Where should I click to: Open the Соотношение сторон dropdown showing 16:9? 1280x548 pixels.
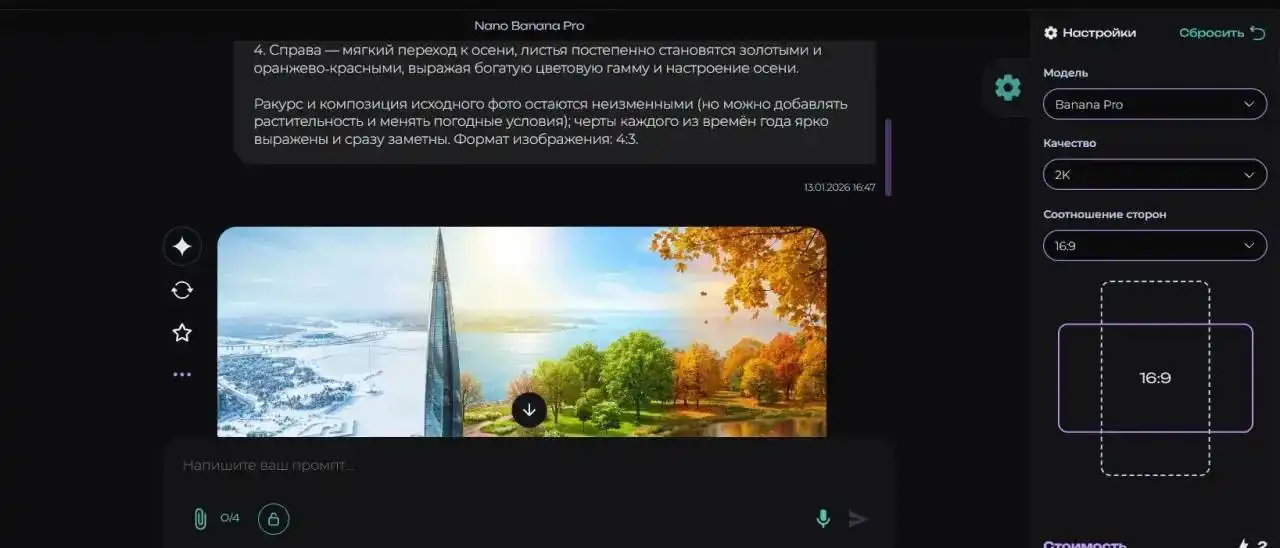1155,245
